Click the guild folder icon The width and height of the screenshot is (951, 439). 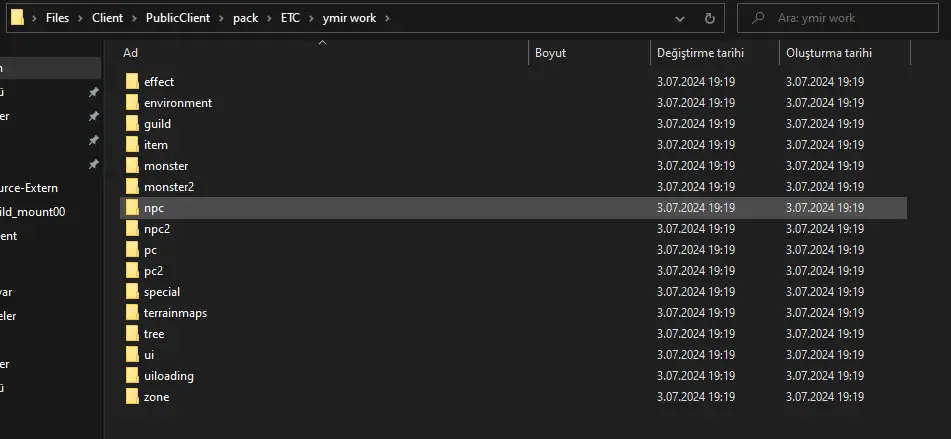[x=131, y=124]
